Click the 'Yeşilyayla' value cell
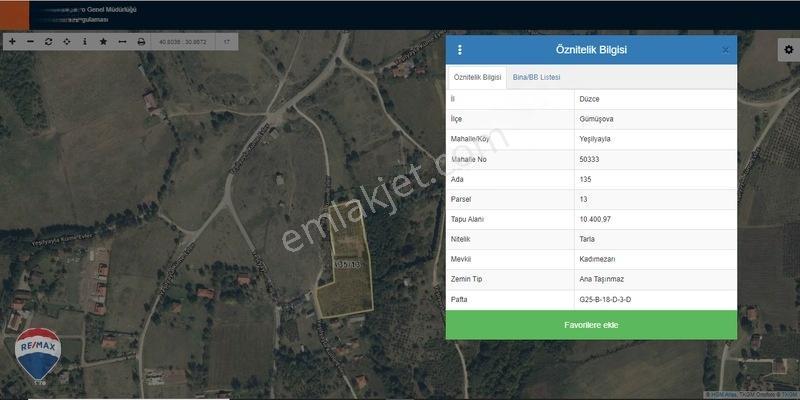This screenshot has width=800, height=400. click(x=655, y=139)
